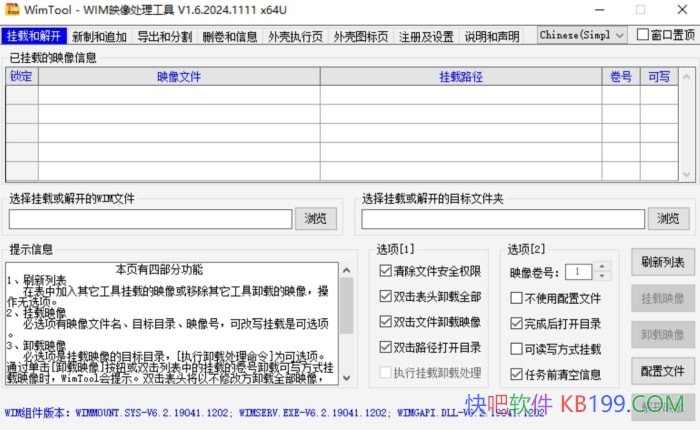Screen dimensions: 700x430
Task: Focus the target folder path input field
Action: tap(503, 219)
